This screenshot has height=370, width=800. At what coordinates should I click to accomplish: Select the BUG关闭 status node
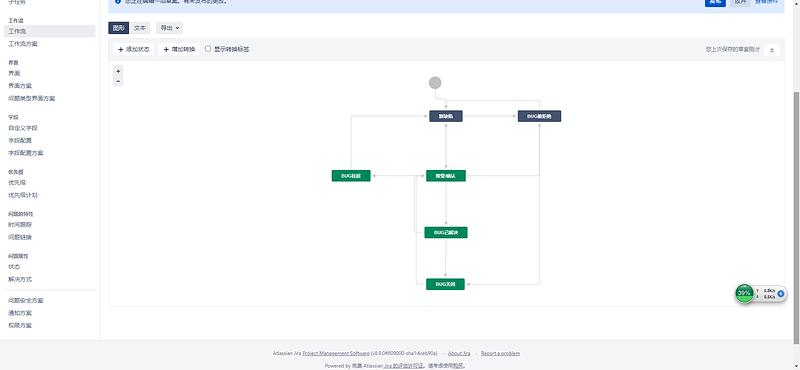(445, 284)
